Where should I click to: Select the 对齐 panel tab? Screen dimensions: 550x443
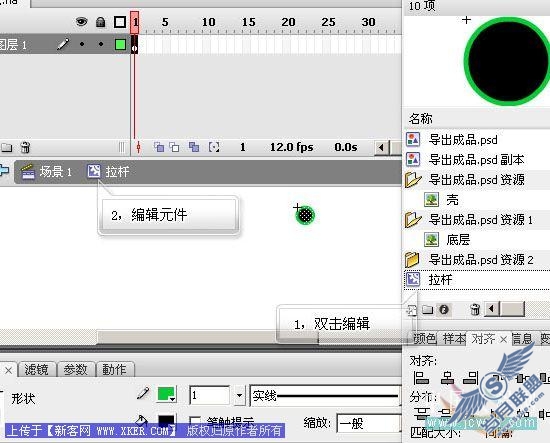tap(483, 339)
